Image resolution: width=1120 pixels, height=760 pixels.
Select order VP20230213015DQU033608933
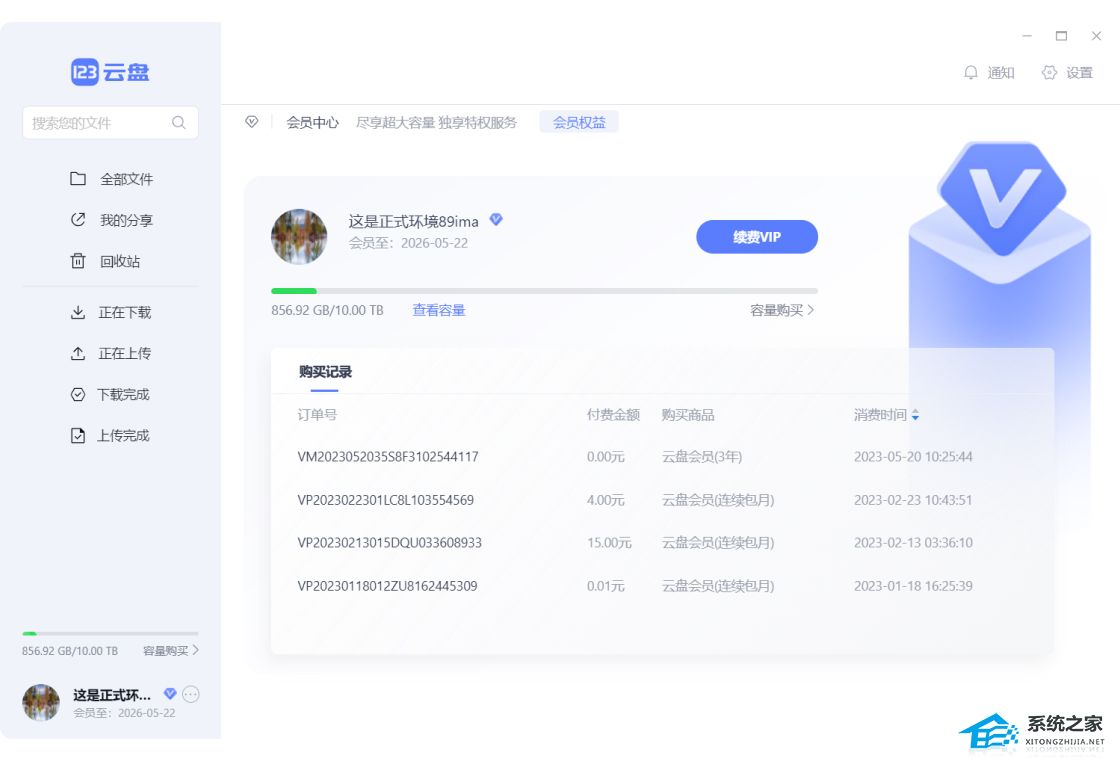coord(389,543)
